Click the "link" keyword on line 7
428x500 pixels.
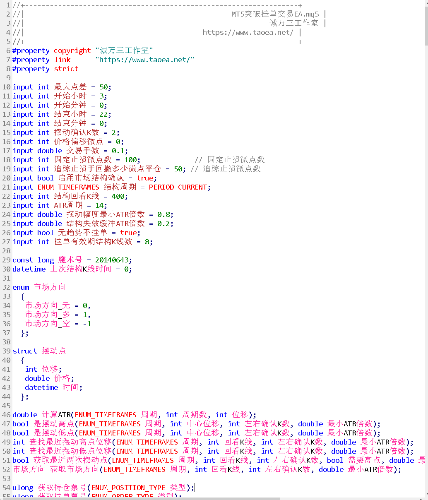point(63,60)
